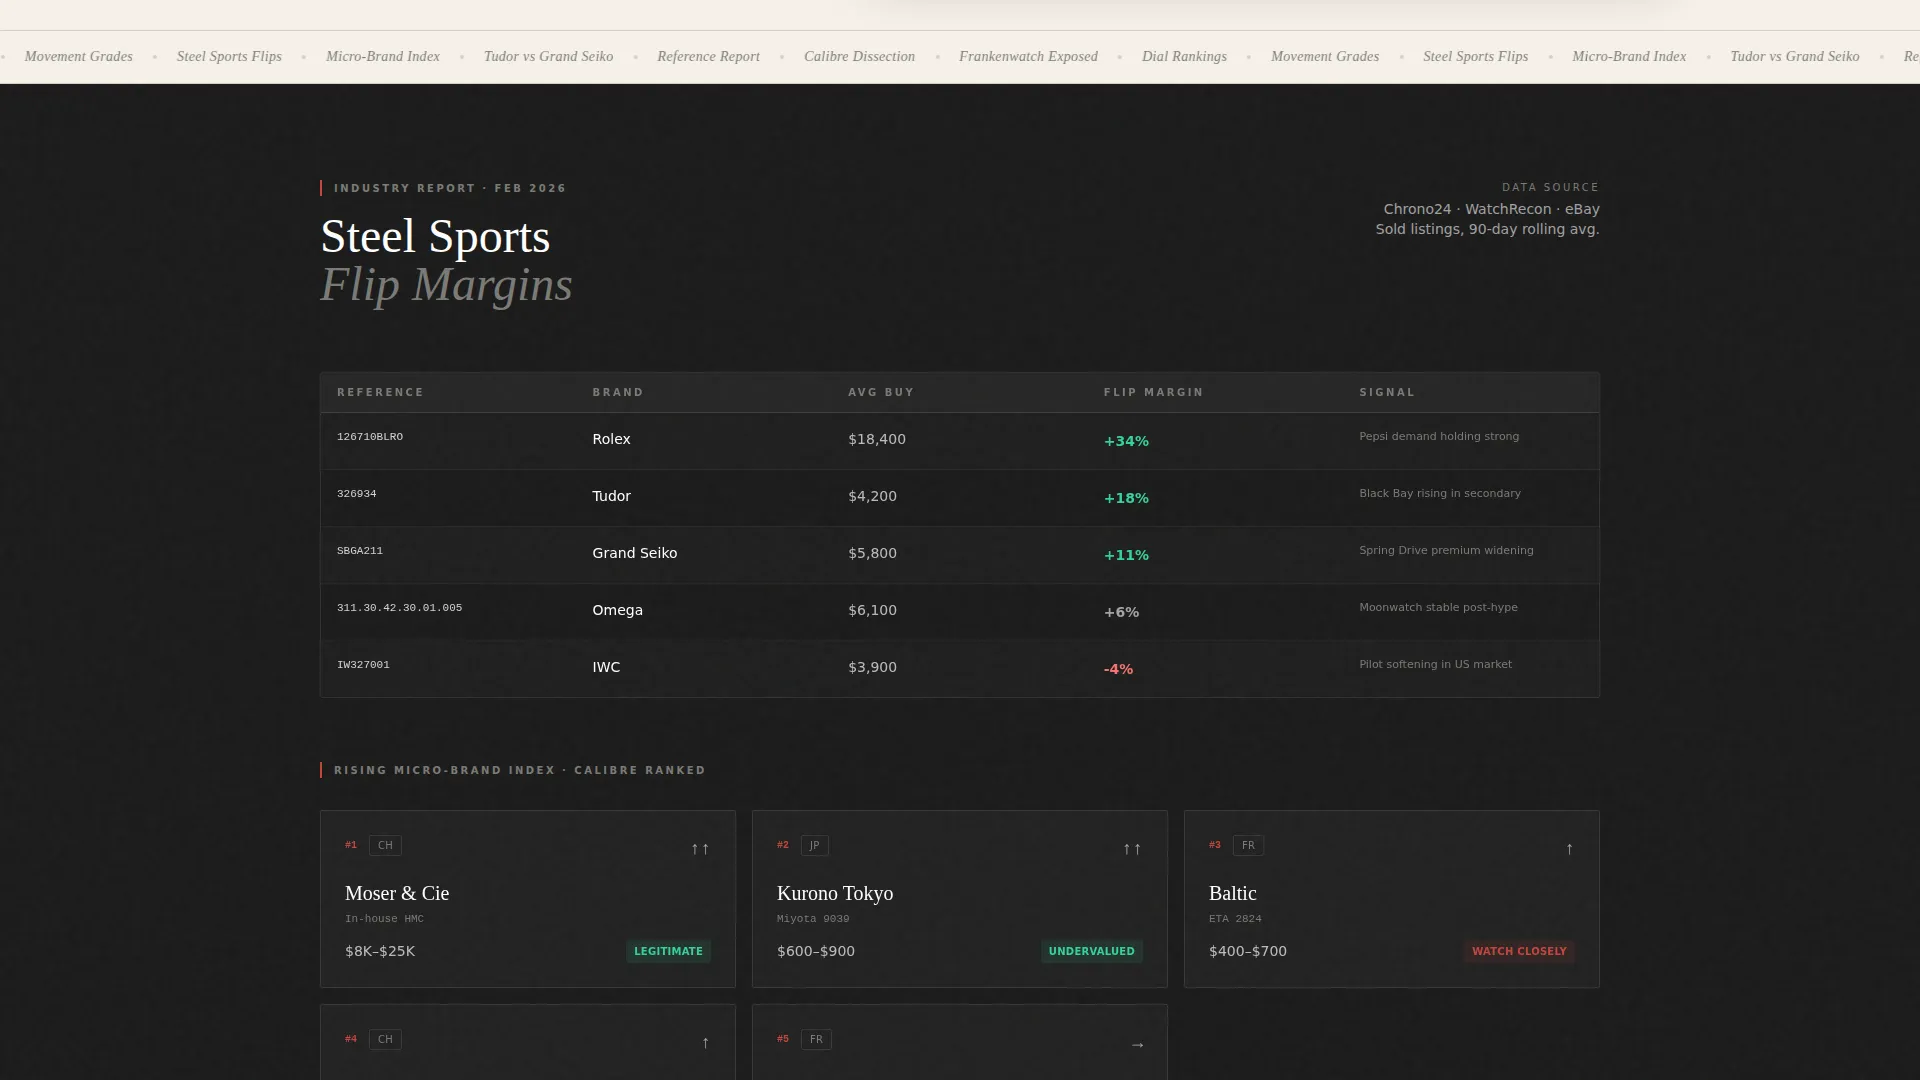This screenshot has width=1920, height=1080.
Task: Open the Reference Report ticker link
Action: pyautogui.click(x=708, y=56)
